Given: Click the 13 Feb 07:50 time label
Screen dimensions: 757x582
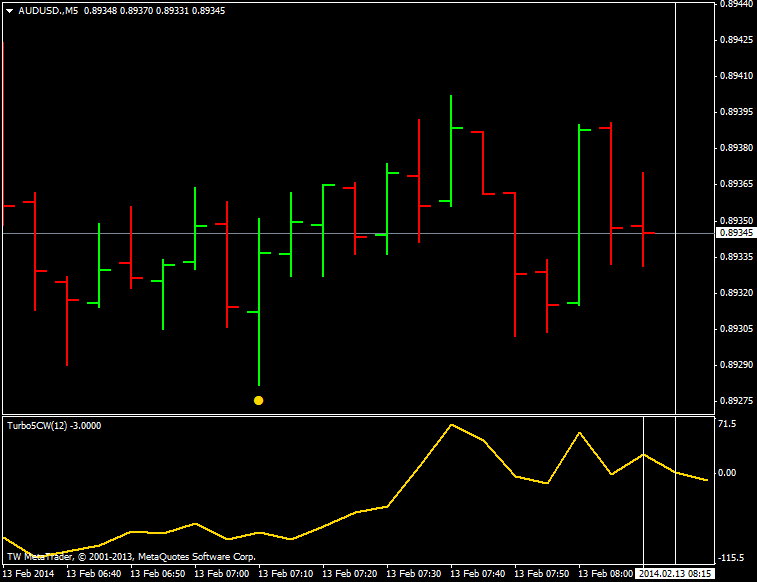Looking at the screenshot, I should [542, 574].
